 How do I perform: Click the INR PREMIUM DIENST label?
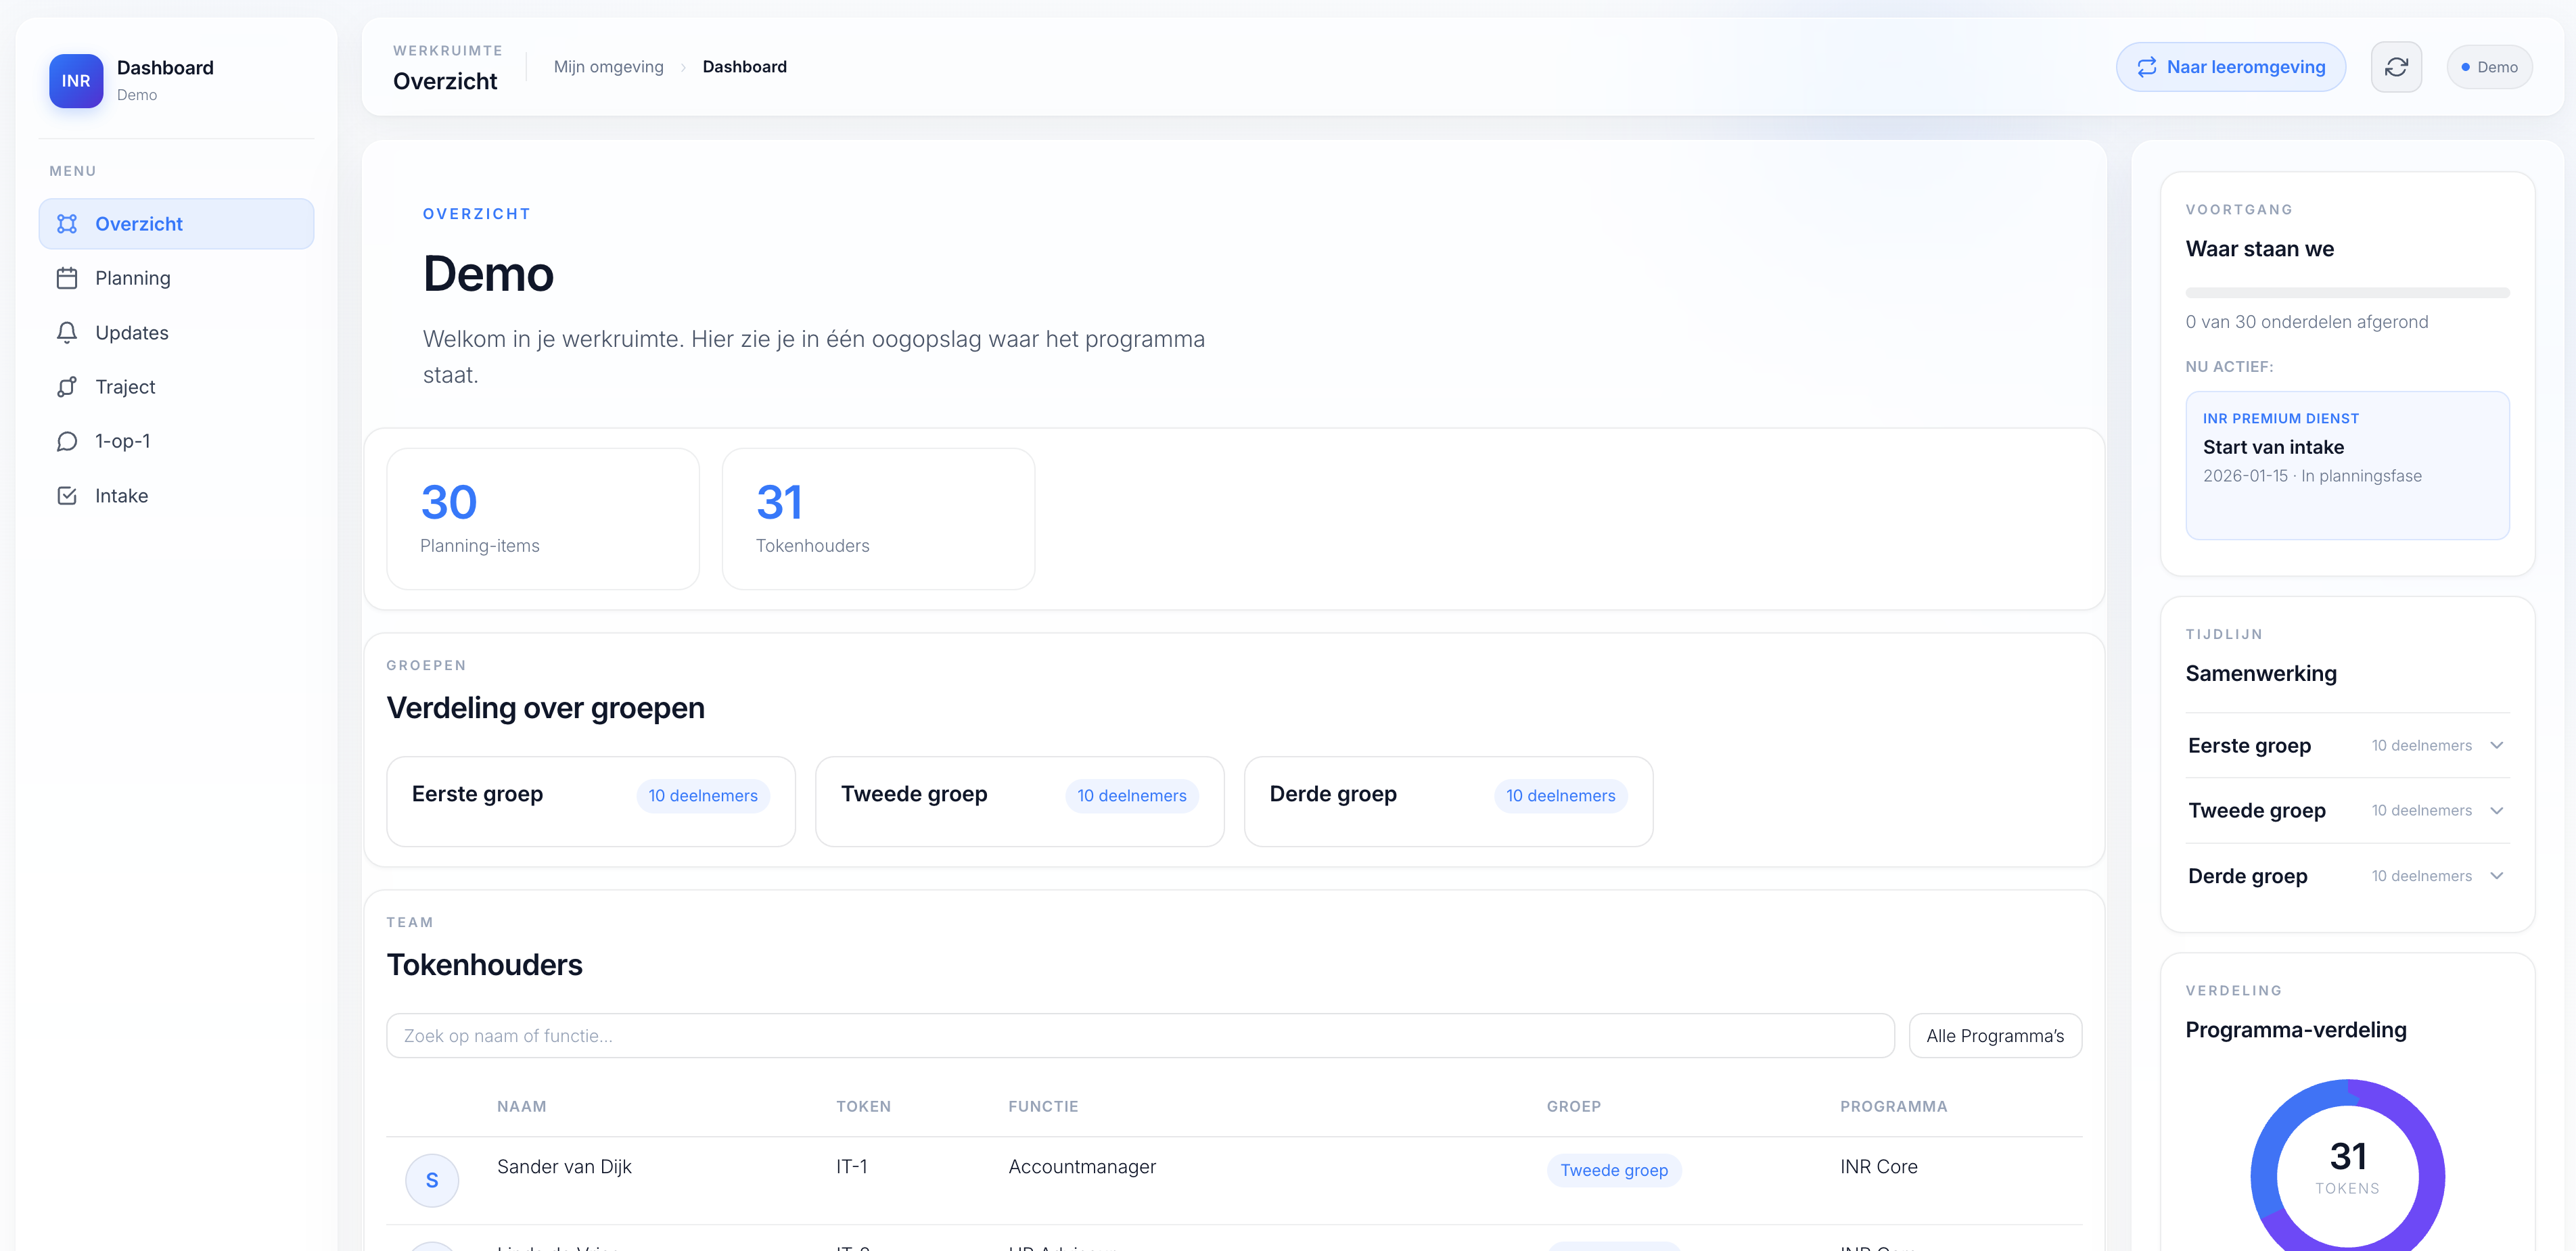click(x=2280, y=418)
